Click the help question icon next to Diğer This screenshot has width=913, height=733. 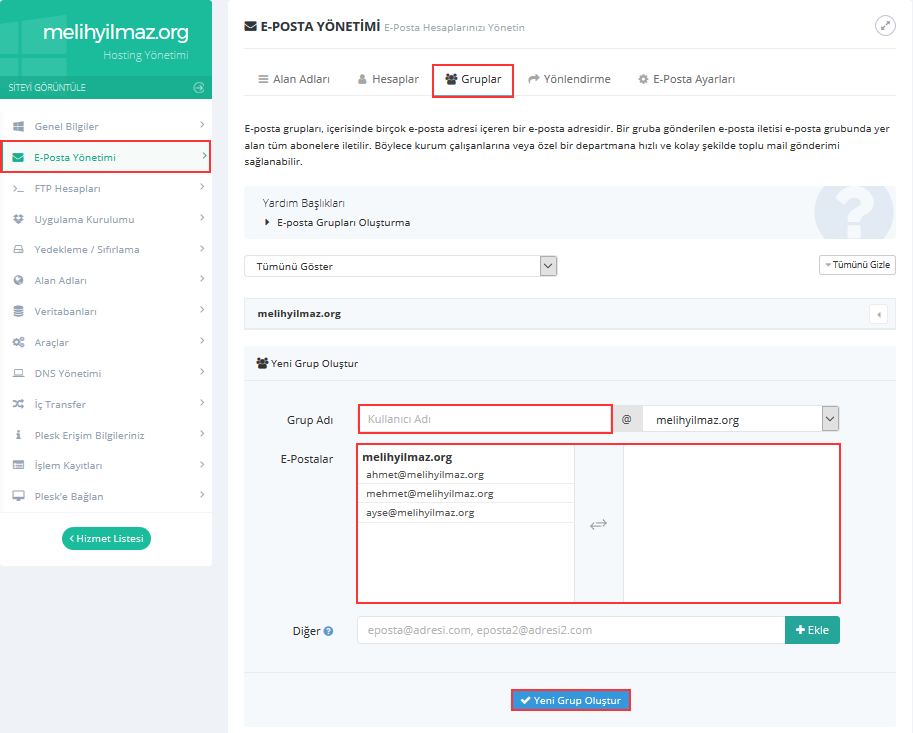click(328, 631)
